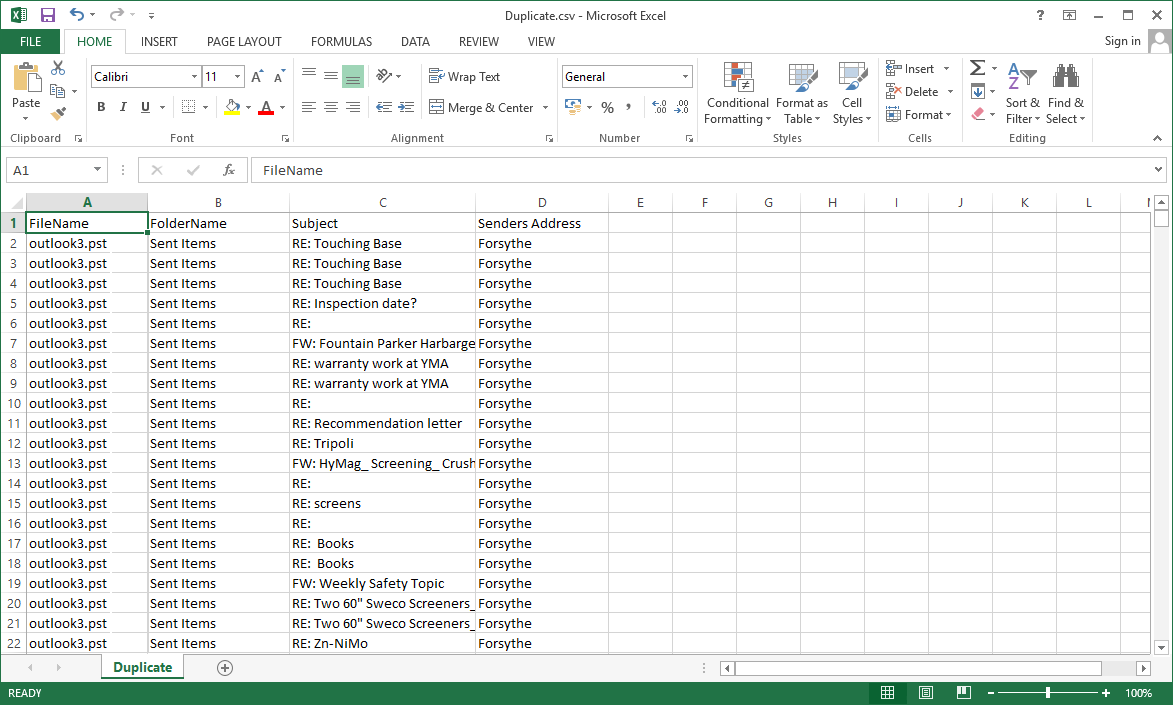
Task: Add a new sheet with plus icon
Action: tap(224, 668)
